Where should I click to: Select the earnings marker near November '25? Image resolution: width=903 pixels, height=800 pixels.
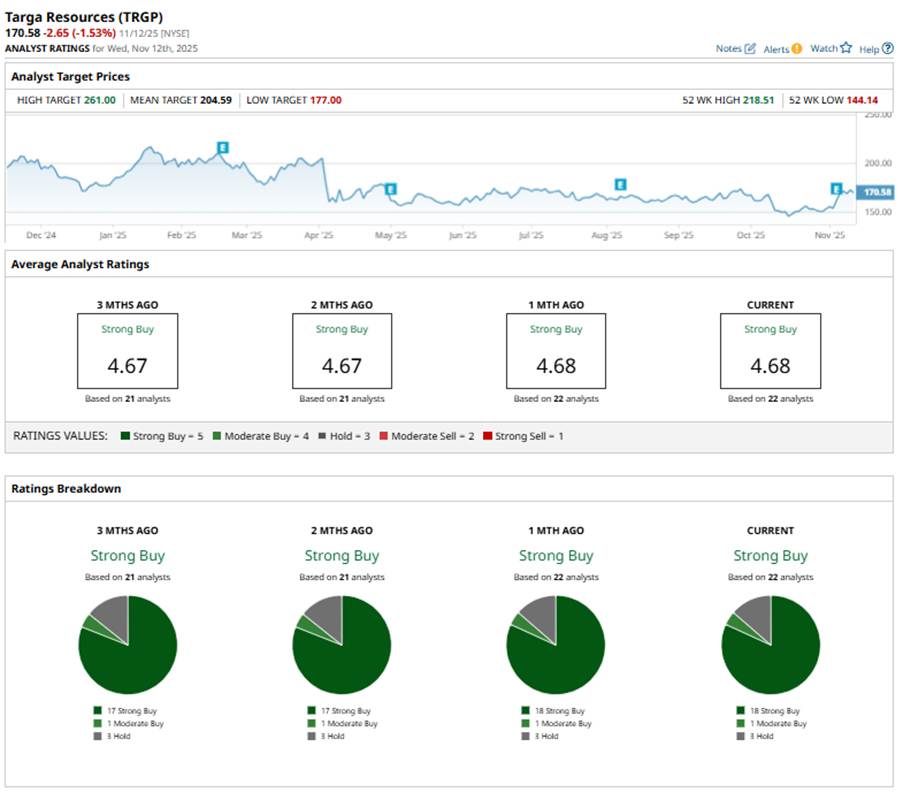point(836,188)
